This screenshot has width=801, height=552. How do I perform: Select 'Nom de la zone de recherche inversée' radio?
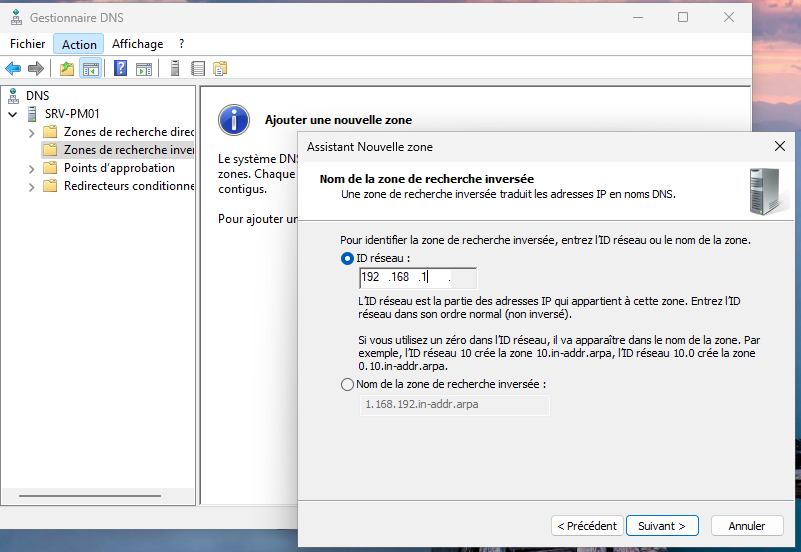pos(348,384)
